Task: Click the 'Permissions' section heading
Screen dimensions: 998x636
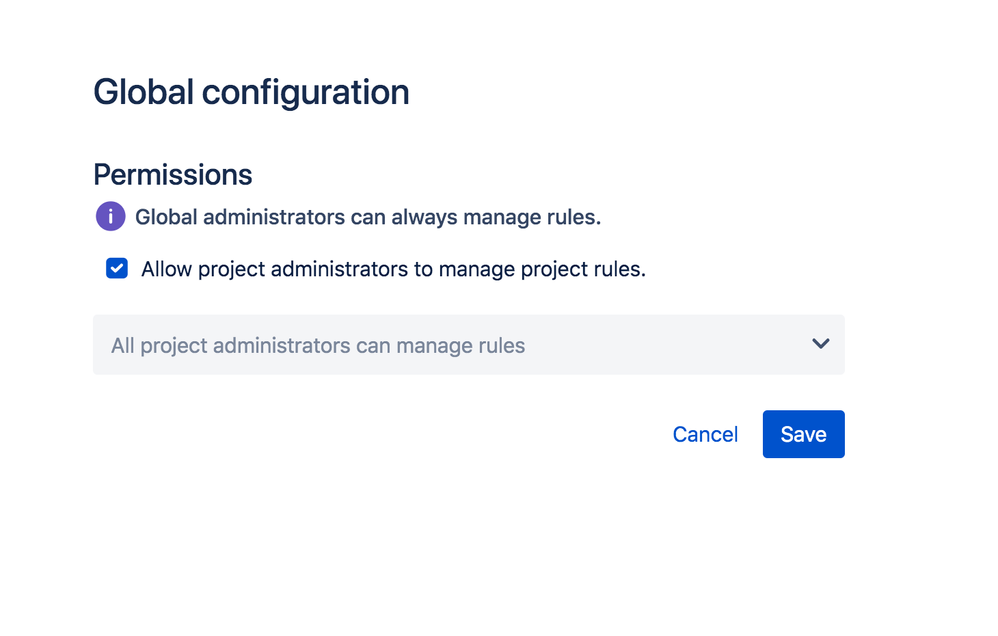Action: pos(172,174)
